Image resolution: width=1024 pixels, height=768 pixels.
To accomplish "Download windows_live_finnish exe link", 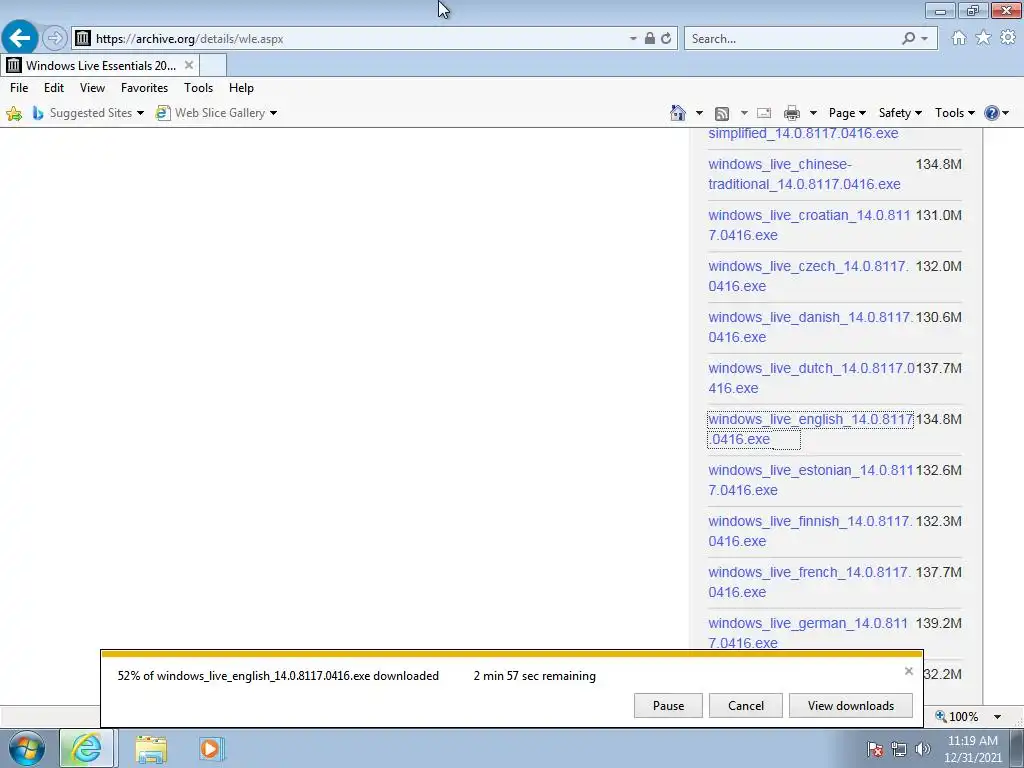I will coord(810,531).
